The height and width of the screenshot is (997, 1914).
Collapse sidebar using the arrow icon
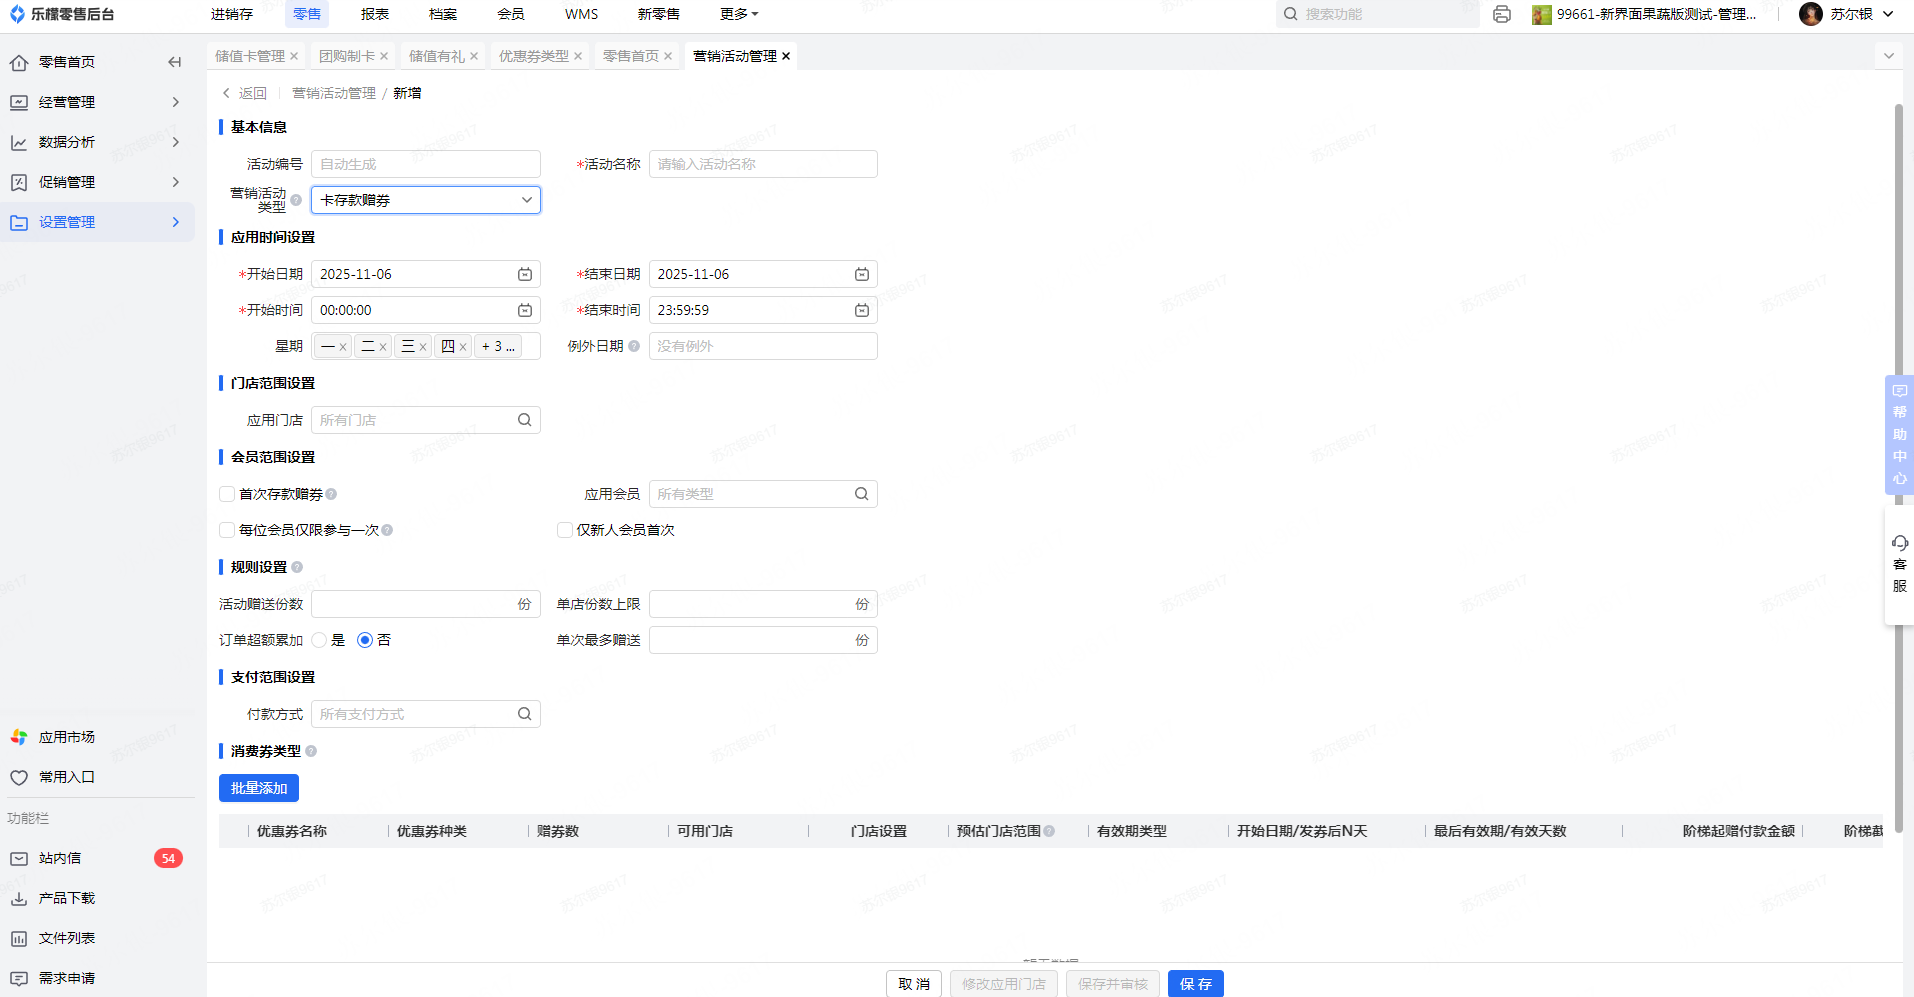point(175,62)
